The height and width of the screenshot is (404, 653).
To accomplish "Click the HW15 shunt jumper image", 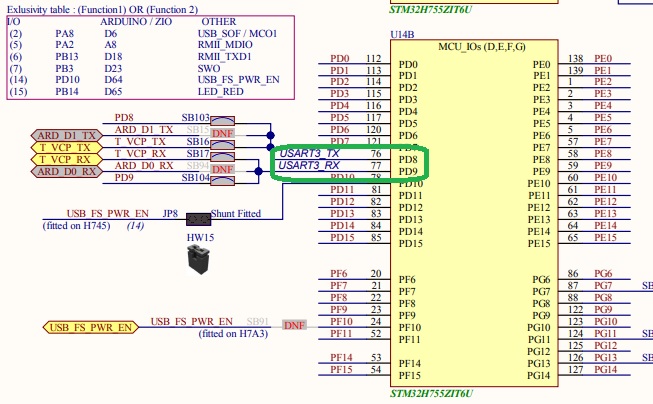I will [x=199, y=259].
